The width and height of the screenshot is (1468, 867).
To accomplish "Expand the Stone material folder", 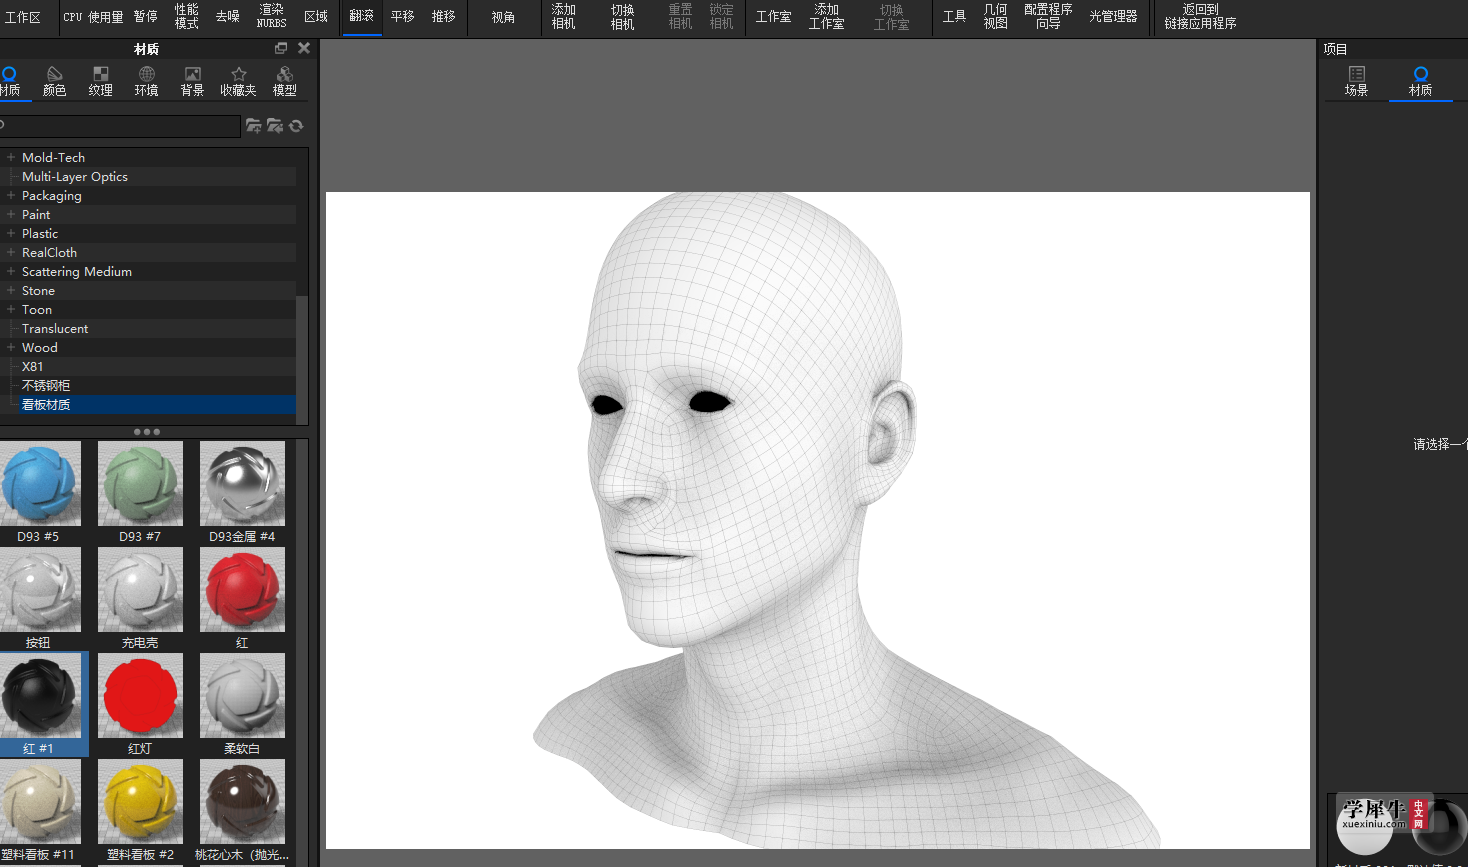I will [11, 290].
